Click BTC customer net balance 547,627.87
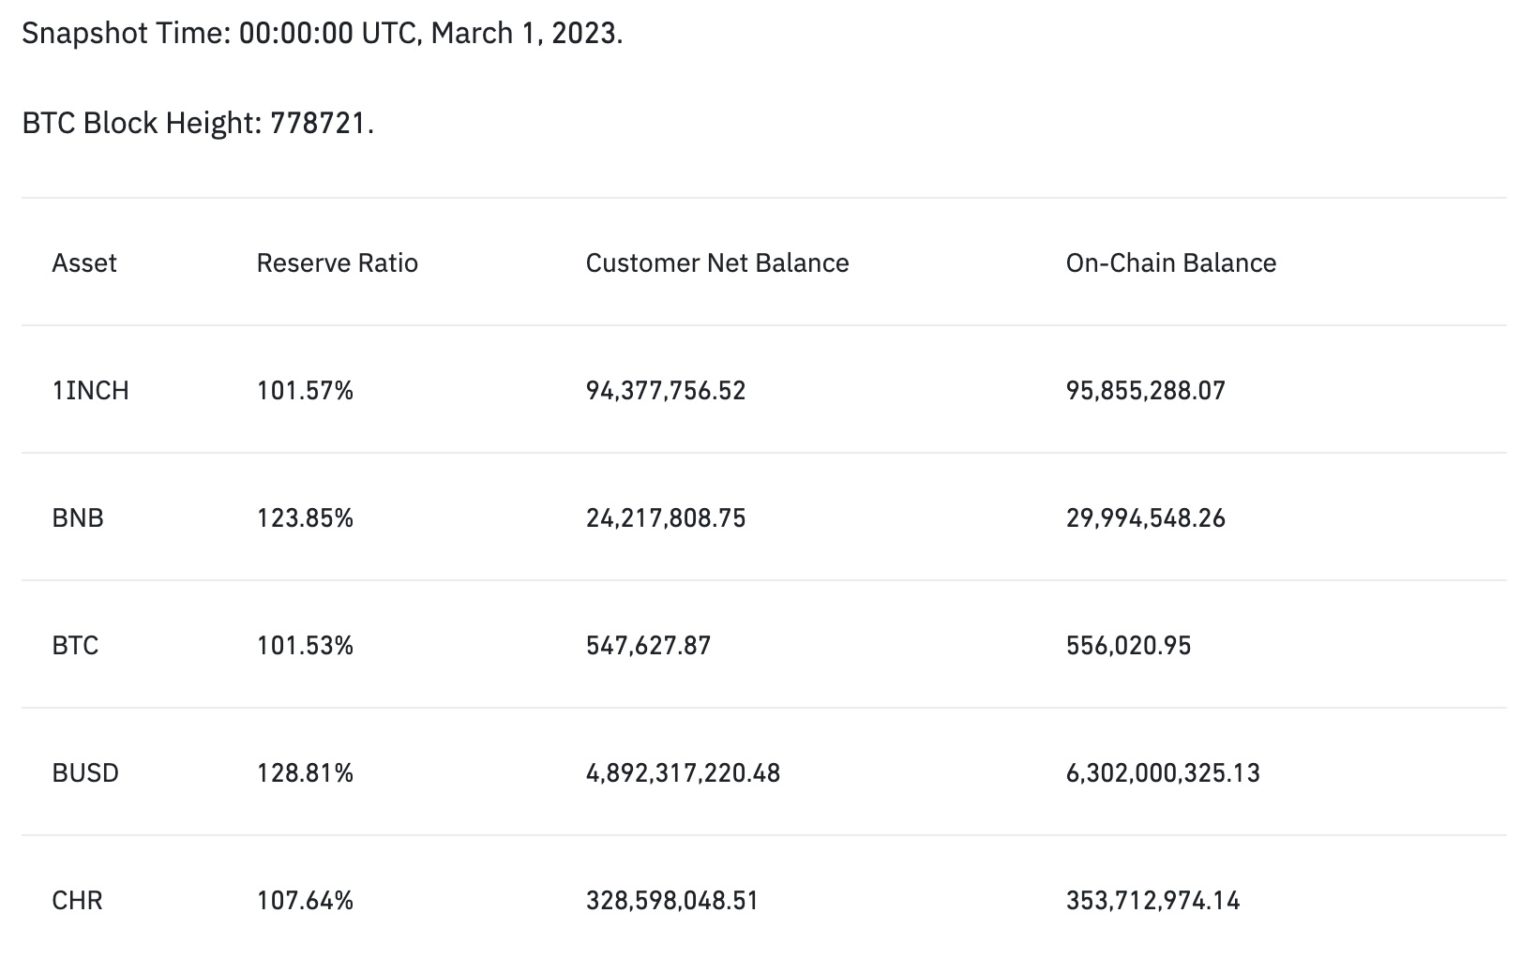The width and height of the screenshot is (1536, 958). 648,645
